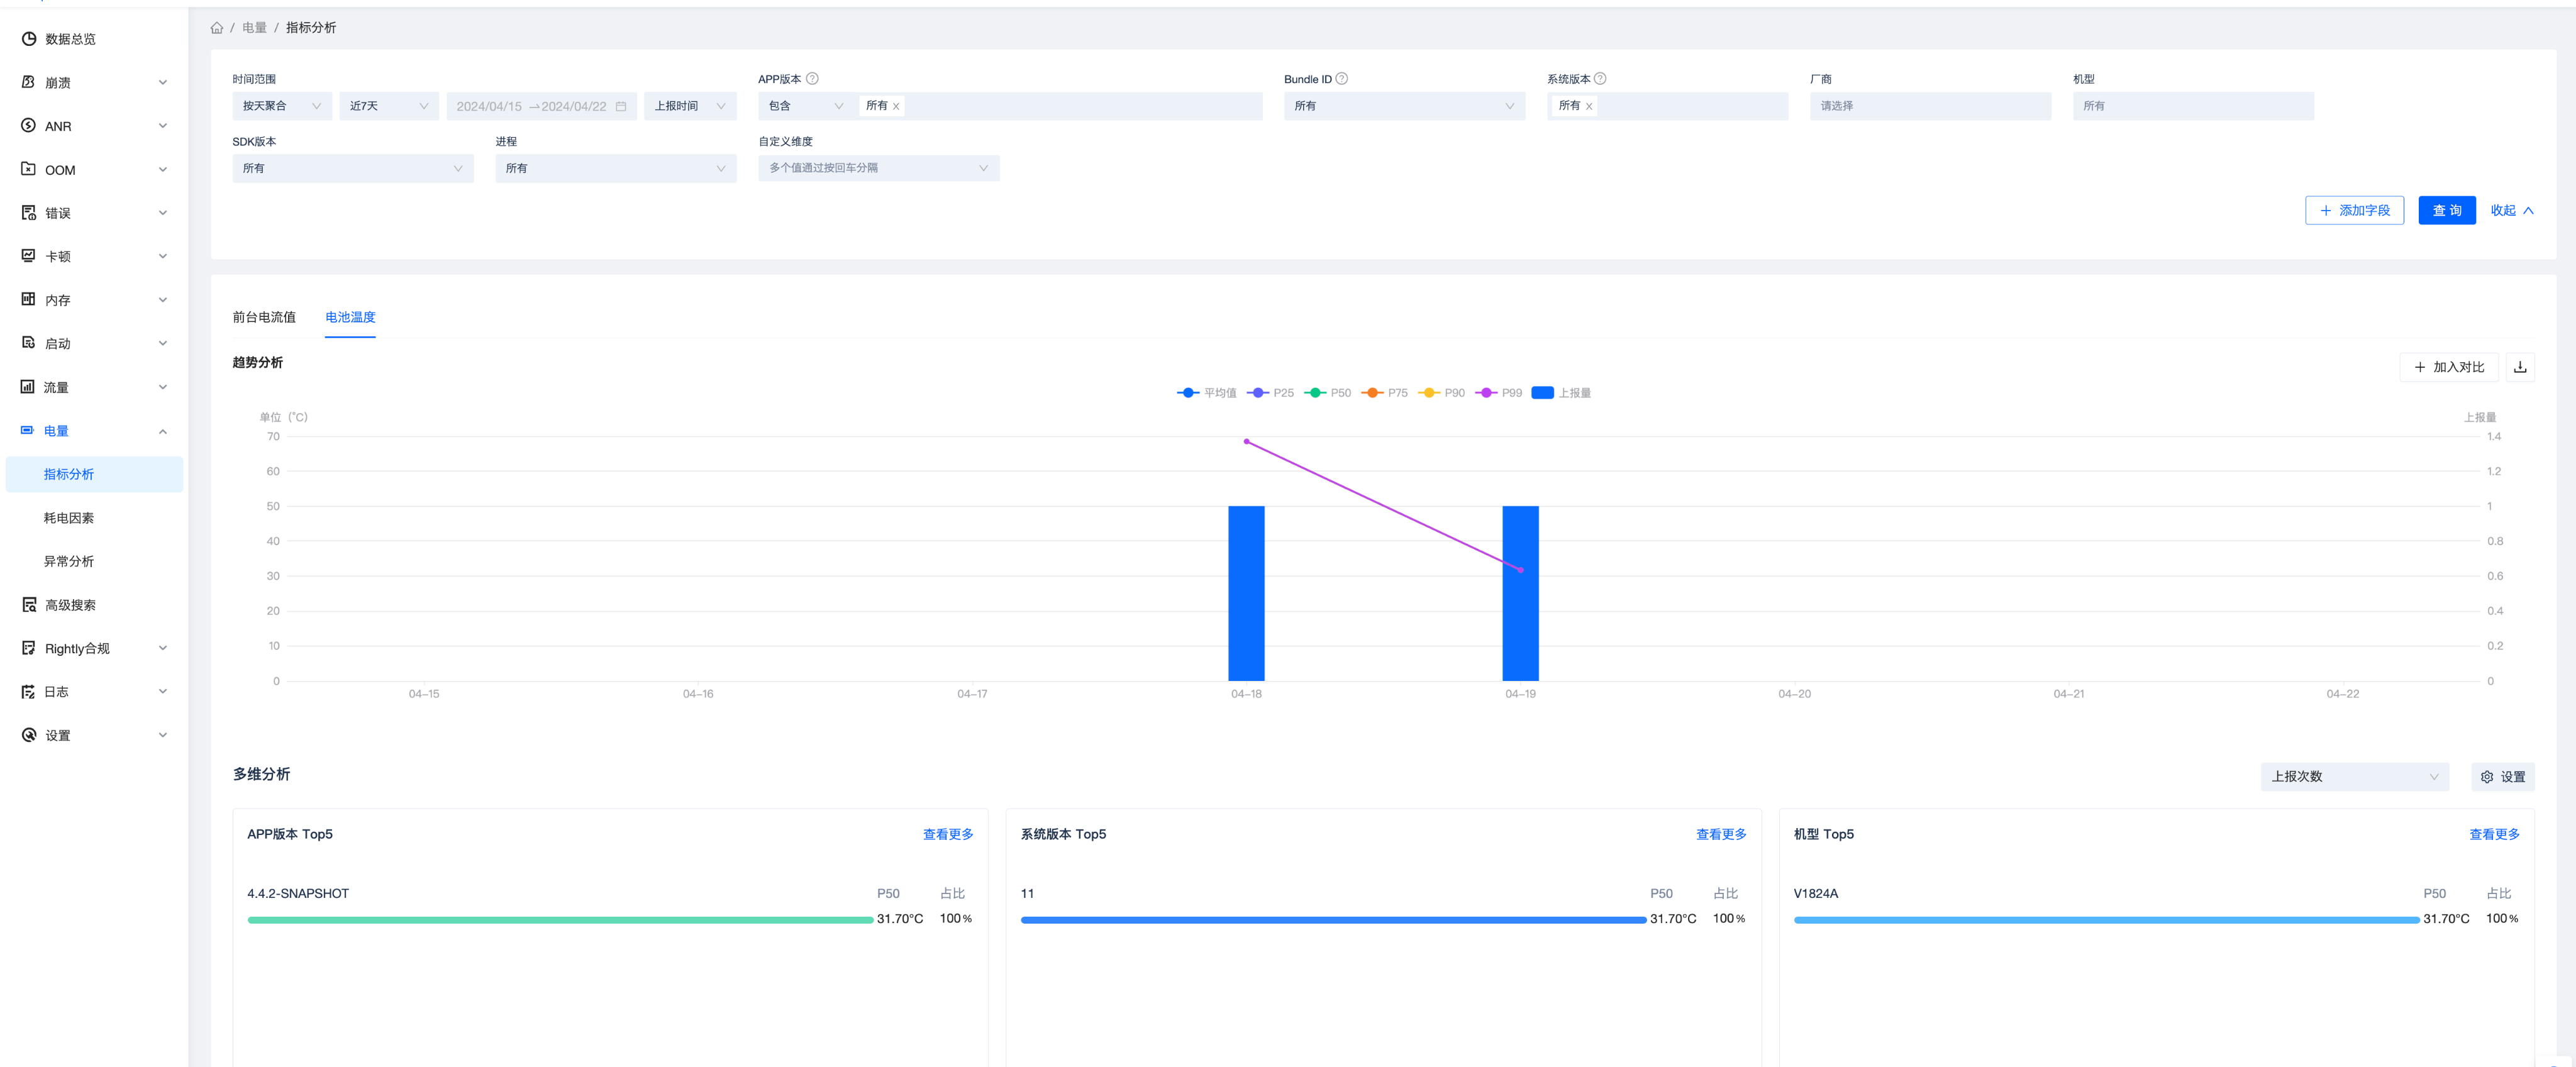This screenshot has height=1067, width=2576.
Task: Click the 查询 button
Action: 2446,210
